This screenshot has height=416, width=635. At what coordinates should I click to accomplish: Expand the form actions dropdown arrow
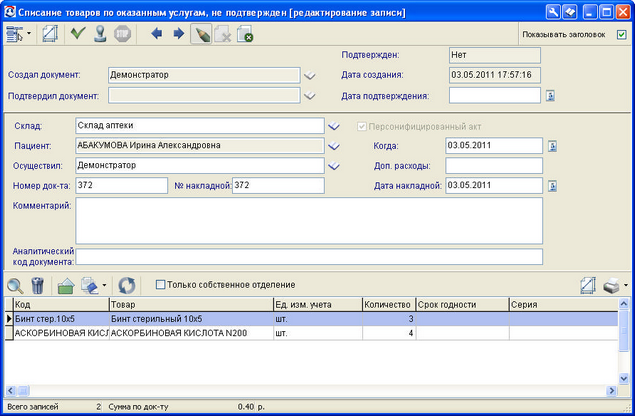pyautogui.click(x=29, y=33)
